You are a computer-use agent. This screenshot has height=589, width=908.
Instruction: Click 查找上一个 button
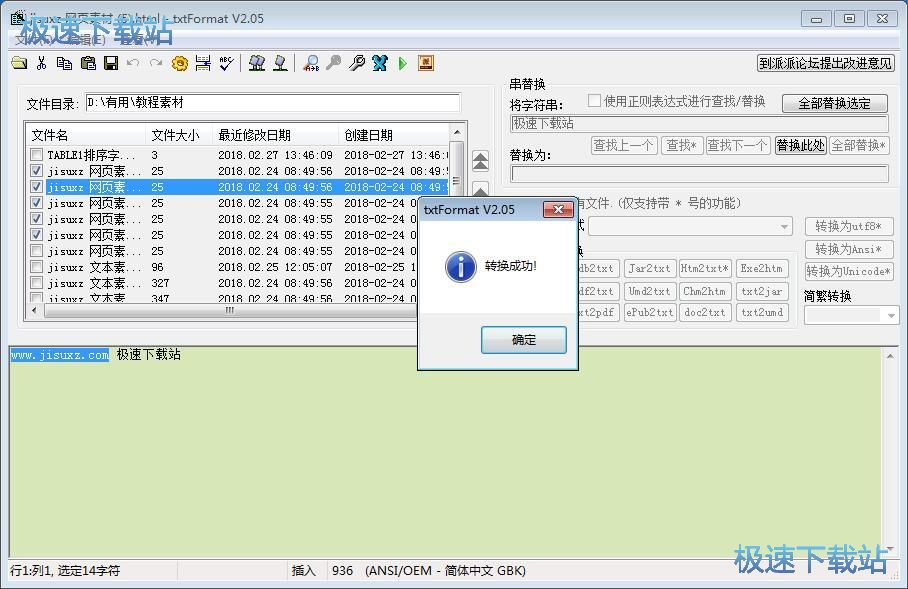(x=623, y=145)
